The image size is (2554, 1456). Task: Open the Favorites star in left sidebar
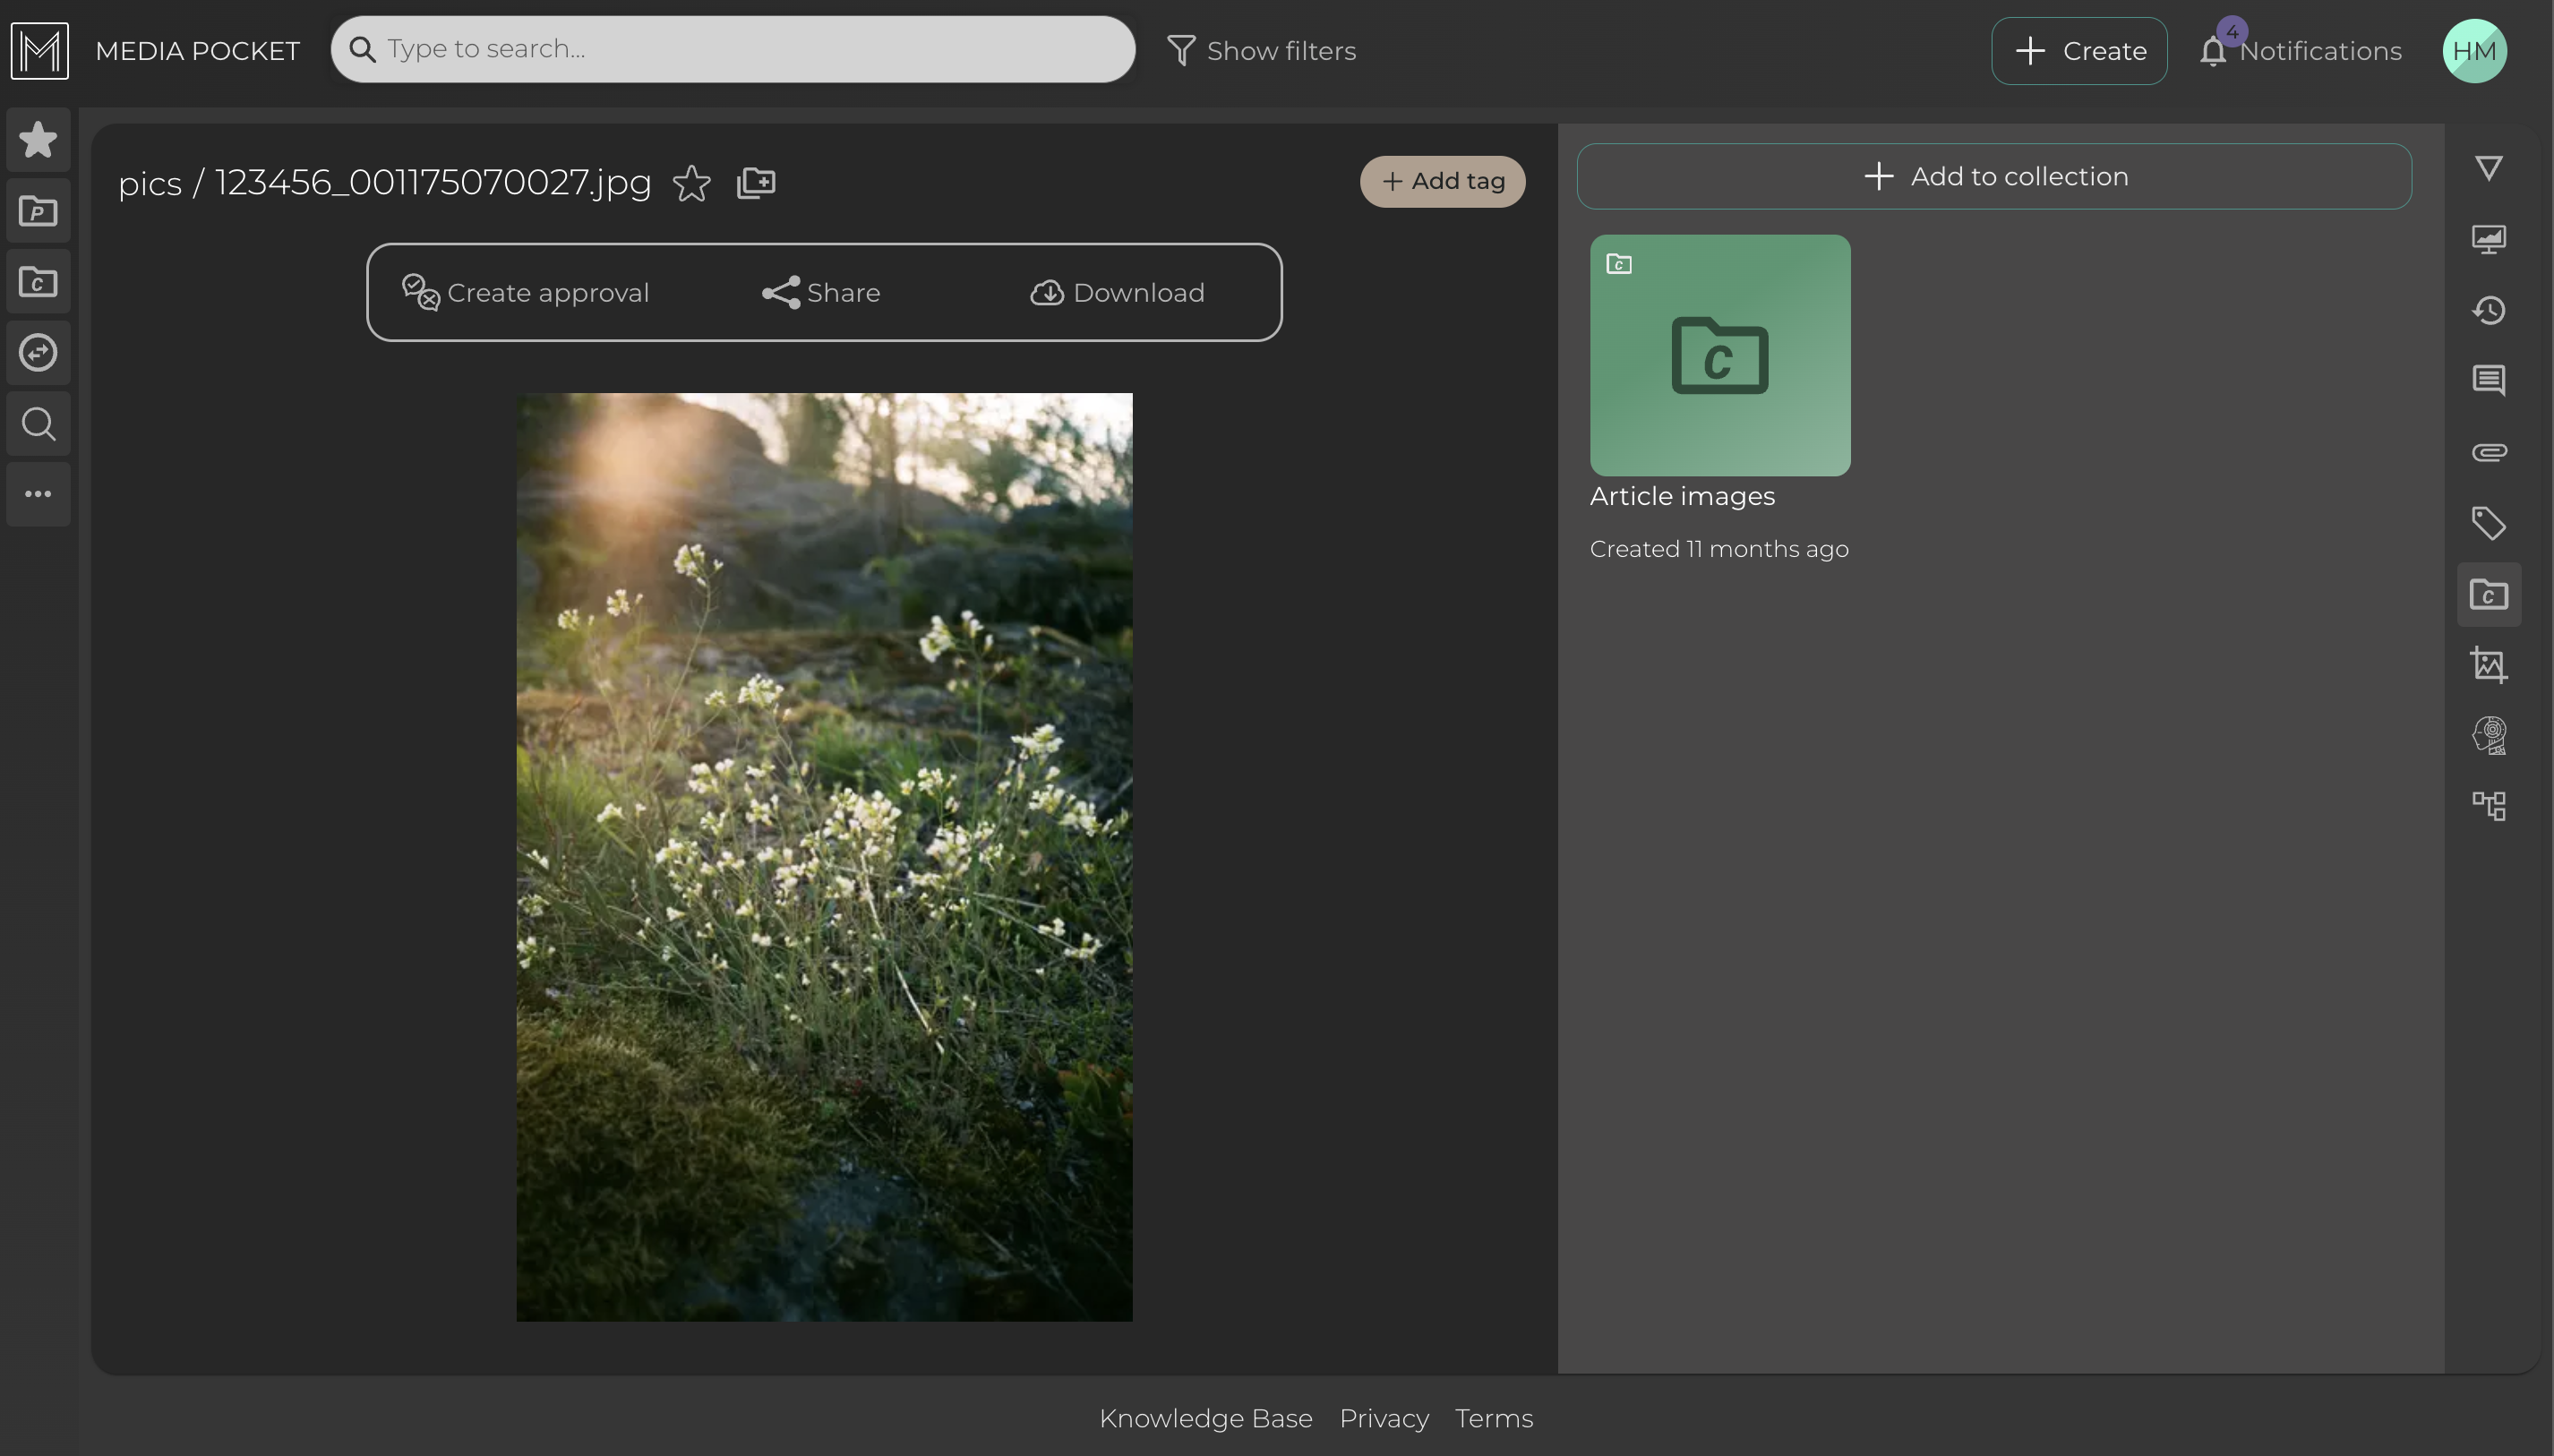click(x=38, y=140)
